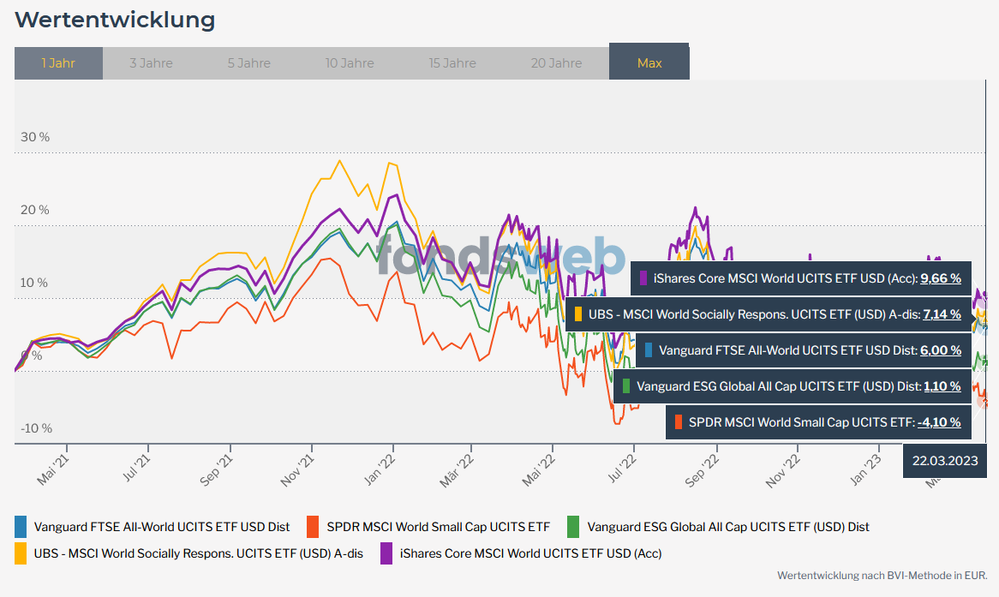Click blue Vanguard FTSE All-World legend swatch
Image resolution: width=999 pixels, height=597 pixels.
21,526
